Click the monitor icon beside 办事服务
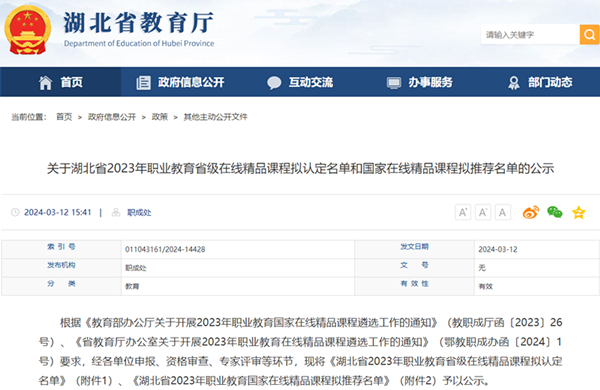Screen dimensions: 600x390 point(394,83)
